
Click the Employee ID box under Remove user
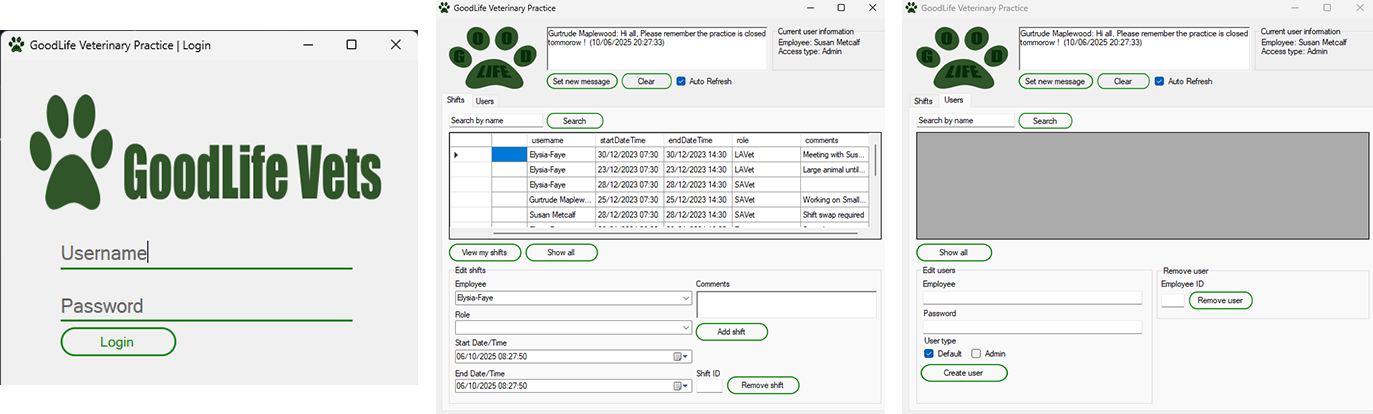point(1172,300)
